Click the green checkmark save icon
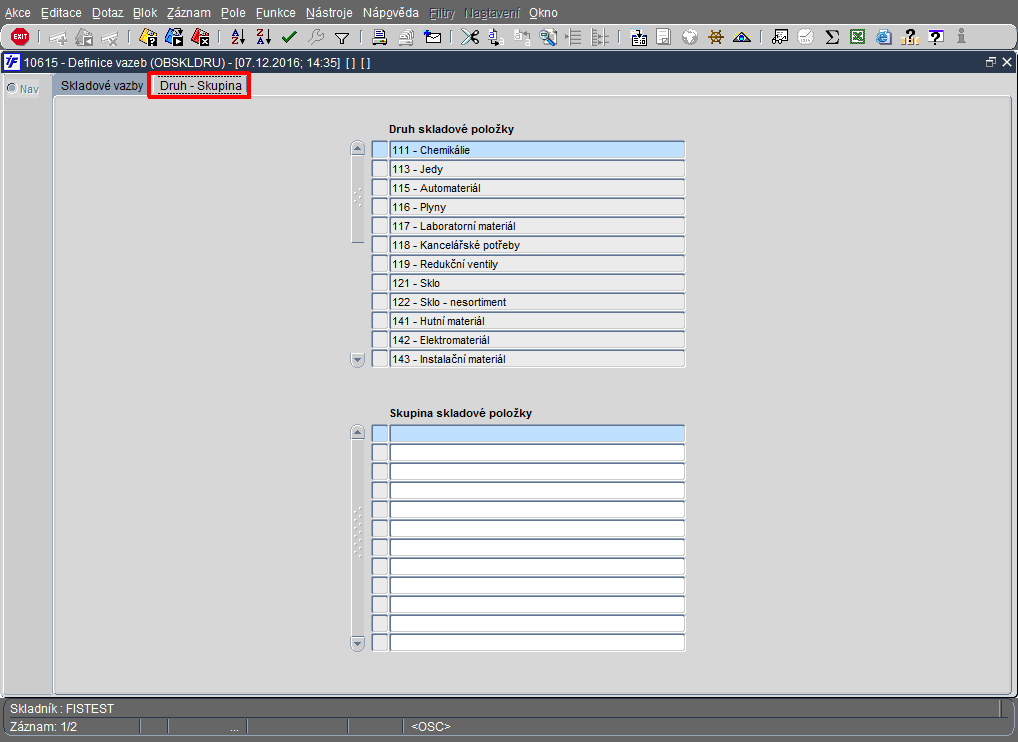1018x742 pixels. [289, 37]
